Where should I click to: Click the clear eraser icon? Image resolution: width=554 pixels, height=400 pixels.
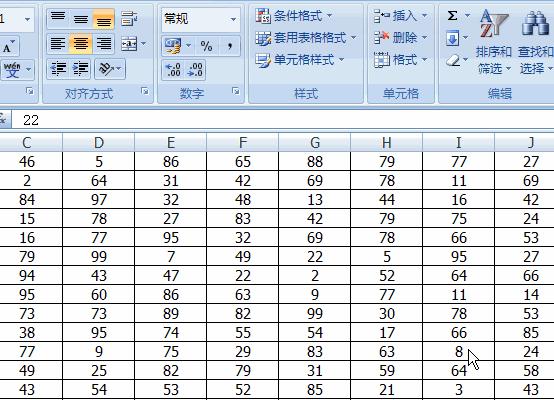point(453,60)
